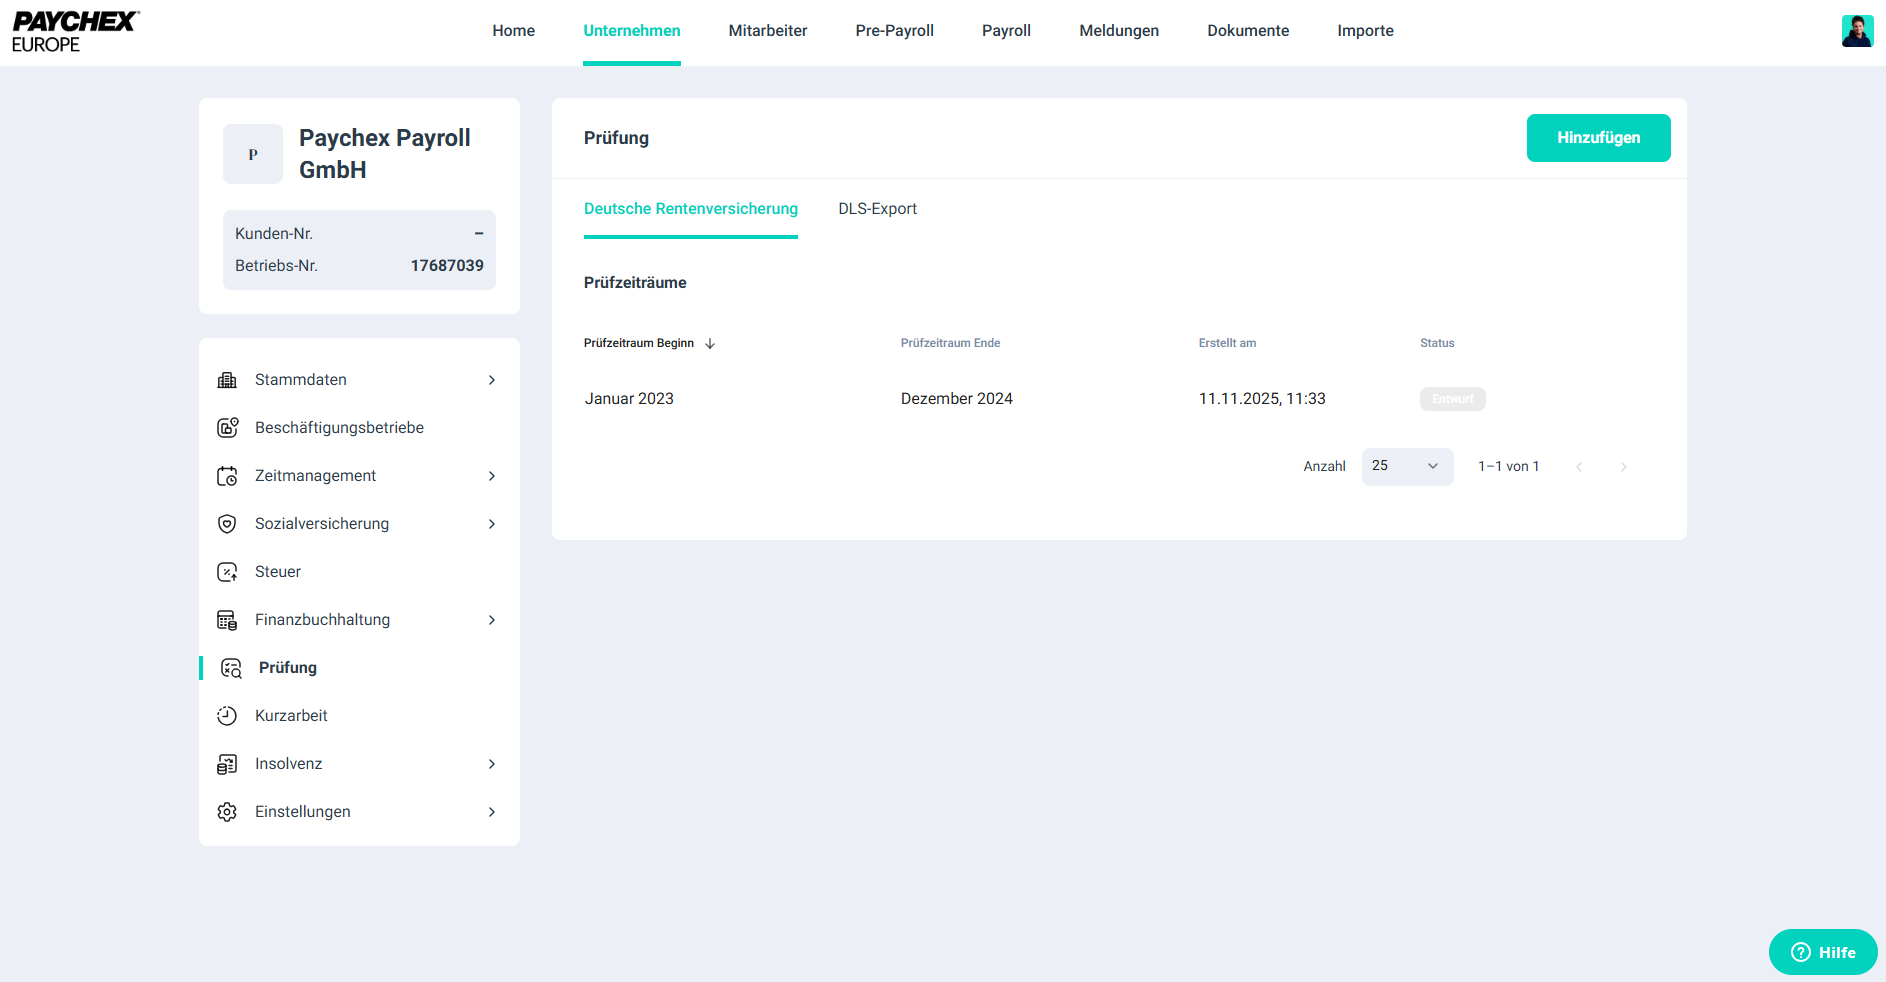Screen dimensions: 1886x982
Task: Click the Beschäftigungsbetriebe sidebar icon
Action: click(227, 428)
